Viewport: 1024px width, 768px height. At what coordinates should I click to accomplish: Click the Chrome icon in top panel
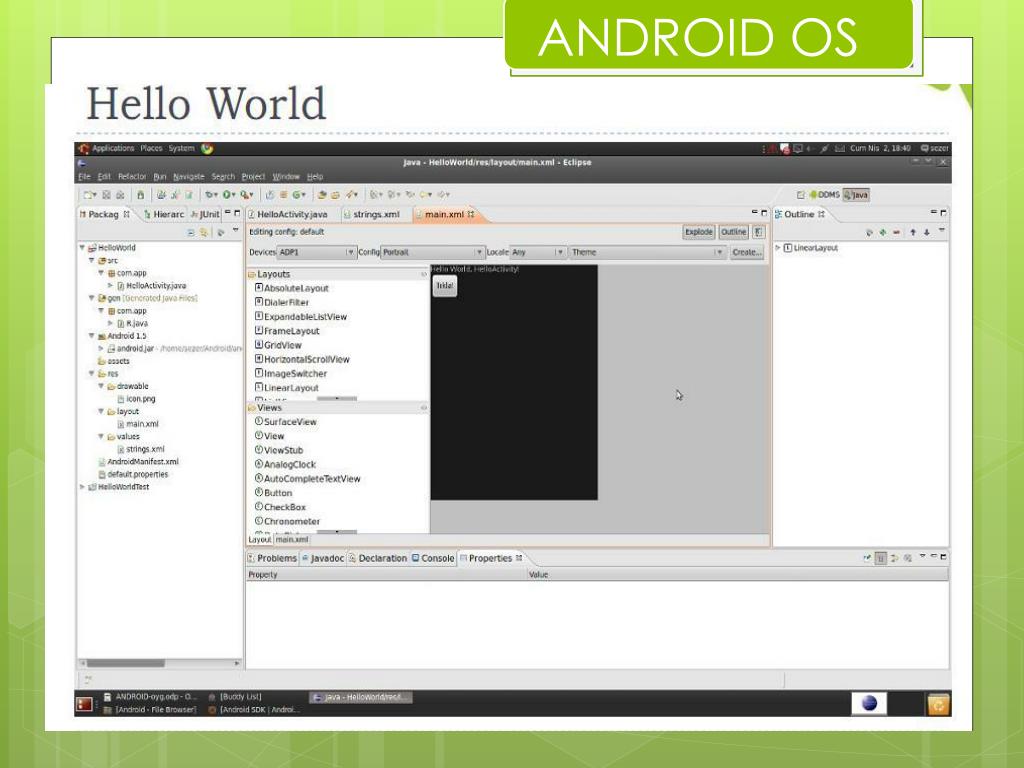pyautogui.click(x=207, y=149)
